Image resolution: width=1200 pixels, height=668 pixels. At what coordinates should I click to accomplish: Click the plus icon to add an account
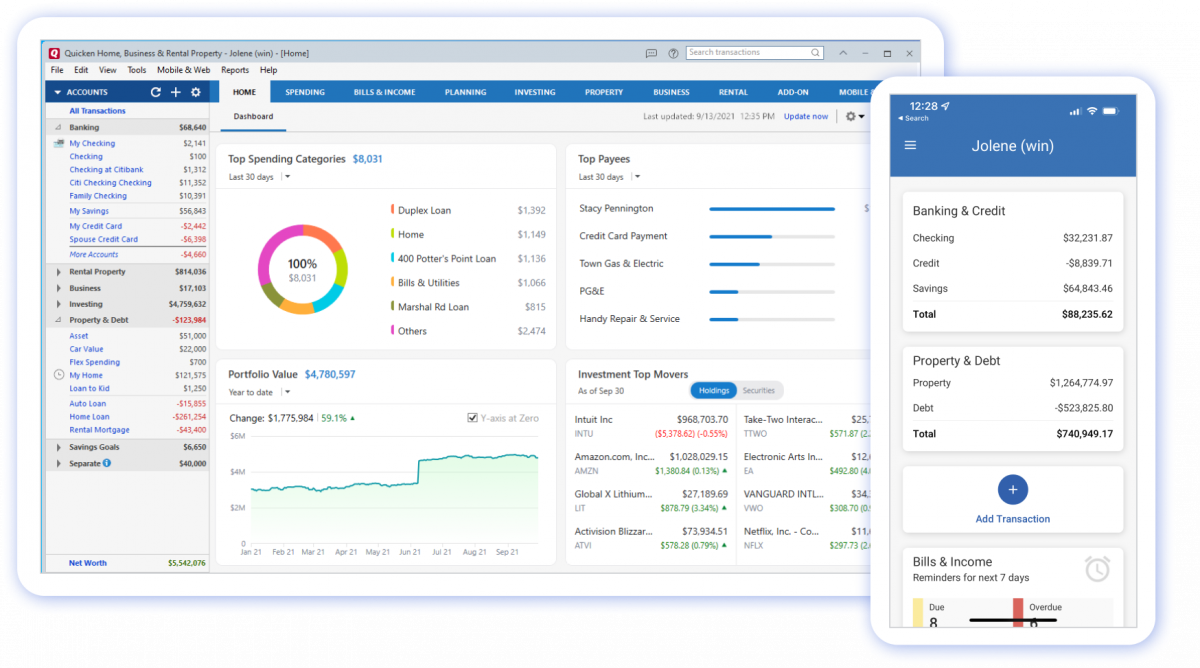[176, 92]
